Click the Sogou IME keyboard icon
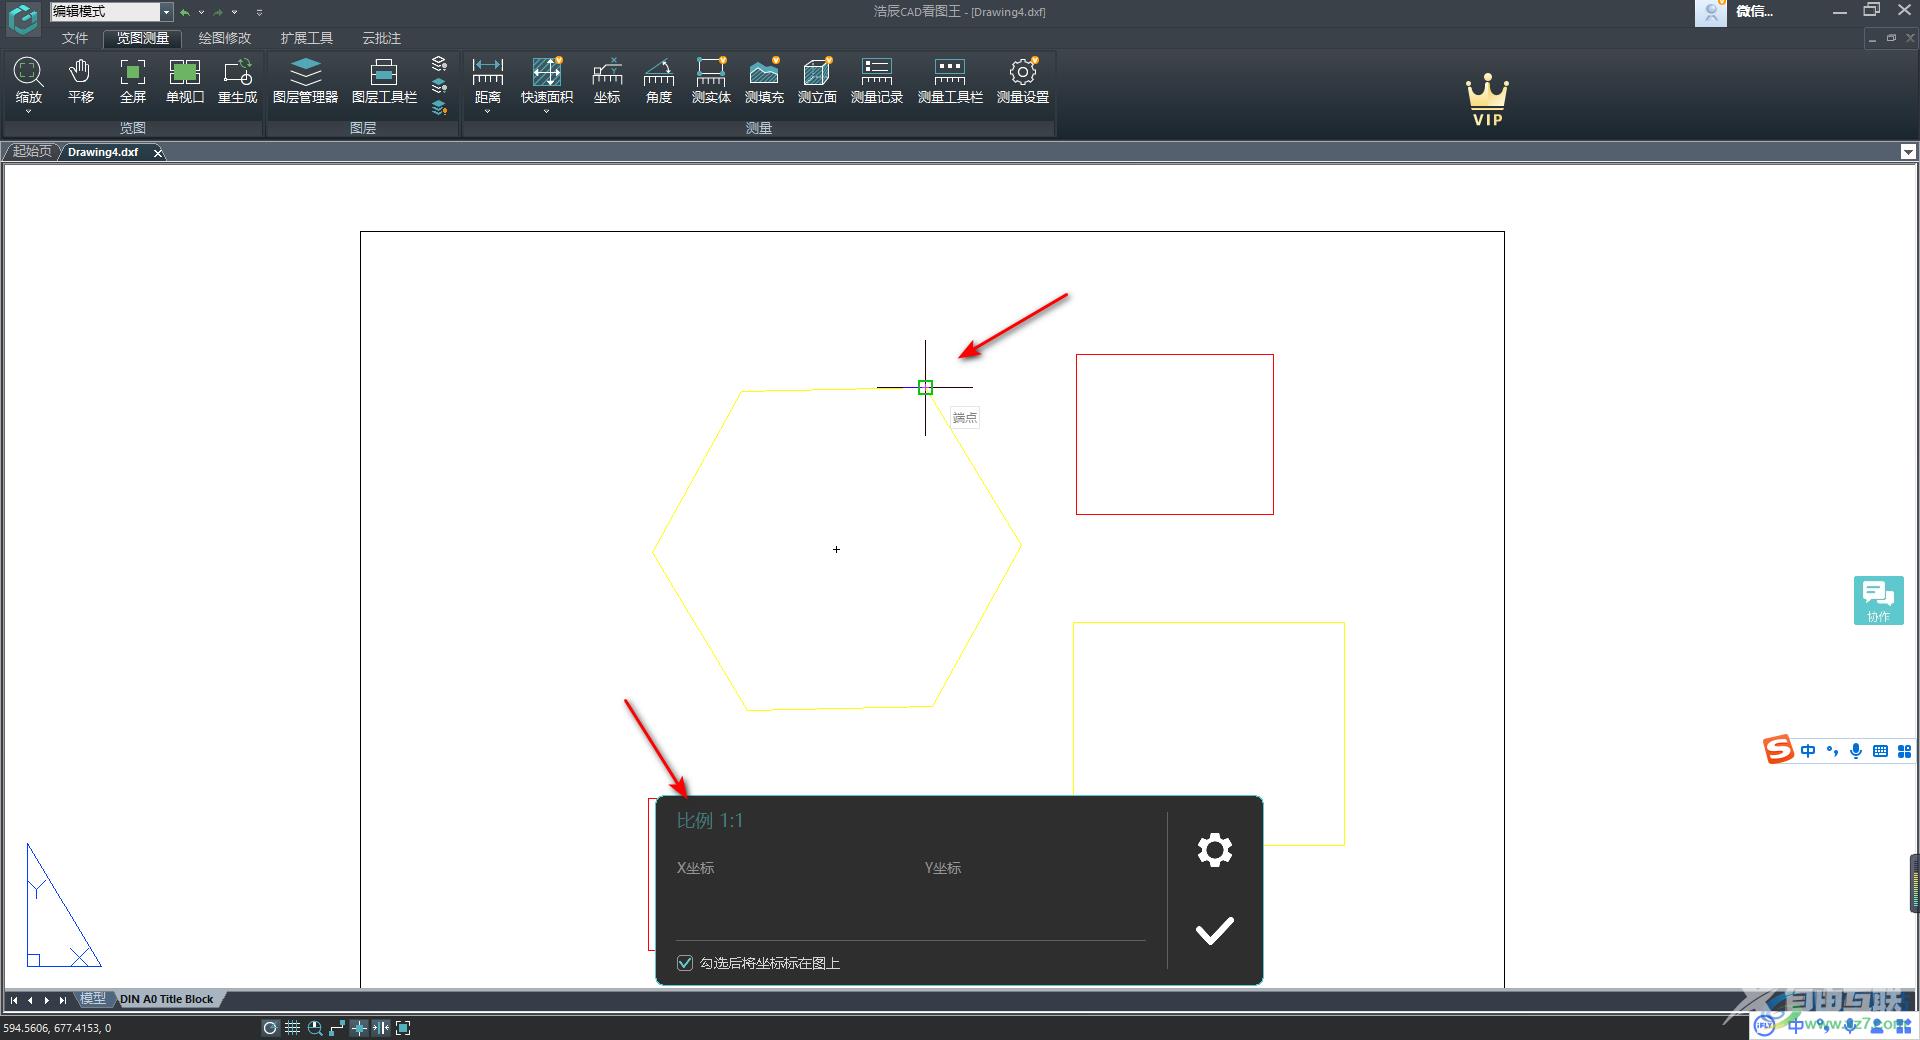Screen dimensions: 1920x1040 (1880, 751)
